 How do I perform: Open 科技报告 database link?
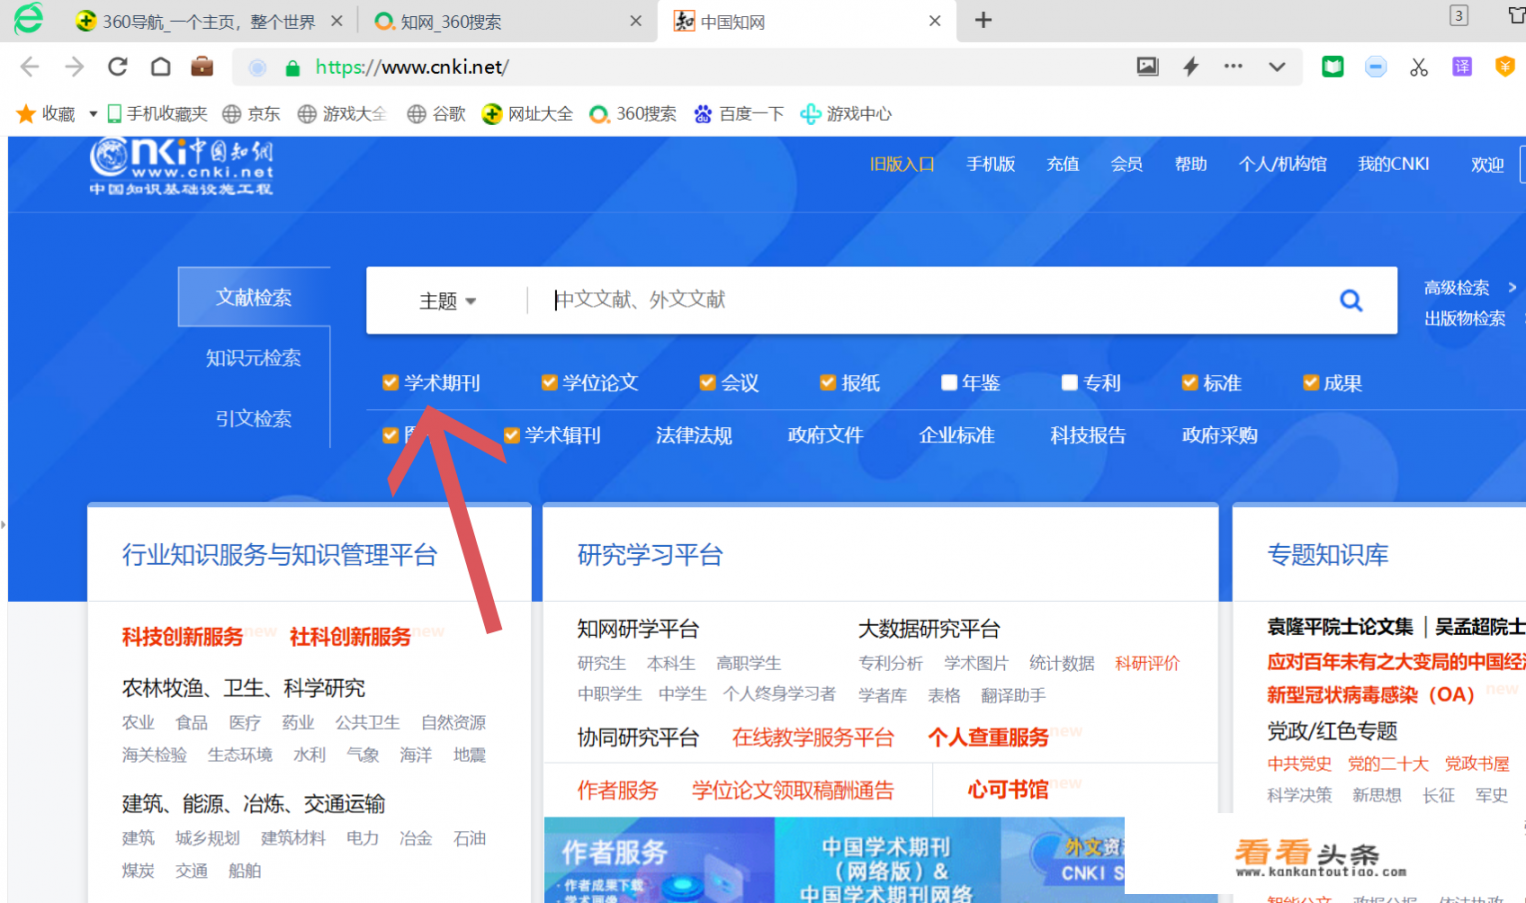pyautogui.click(x=1088, y=435)
